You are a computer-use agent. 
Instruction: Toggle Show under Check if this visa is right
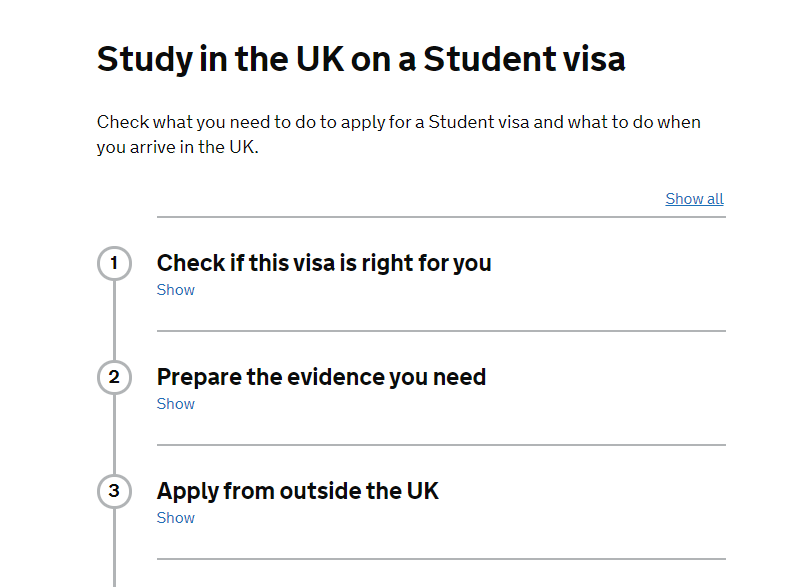pos(176,290)
